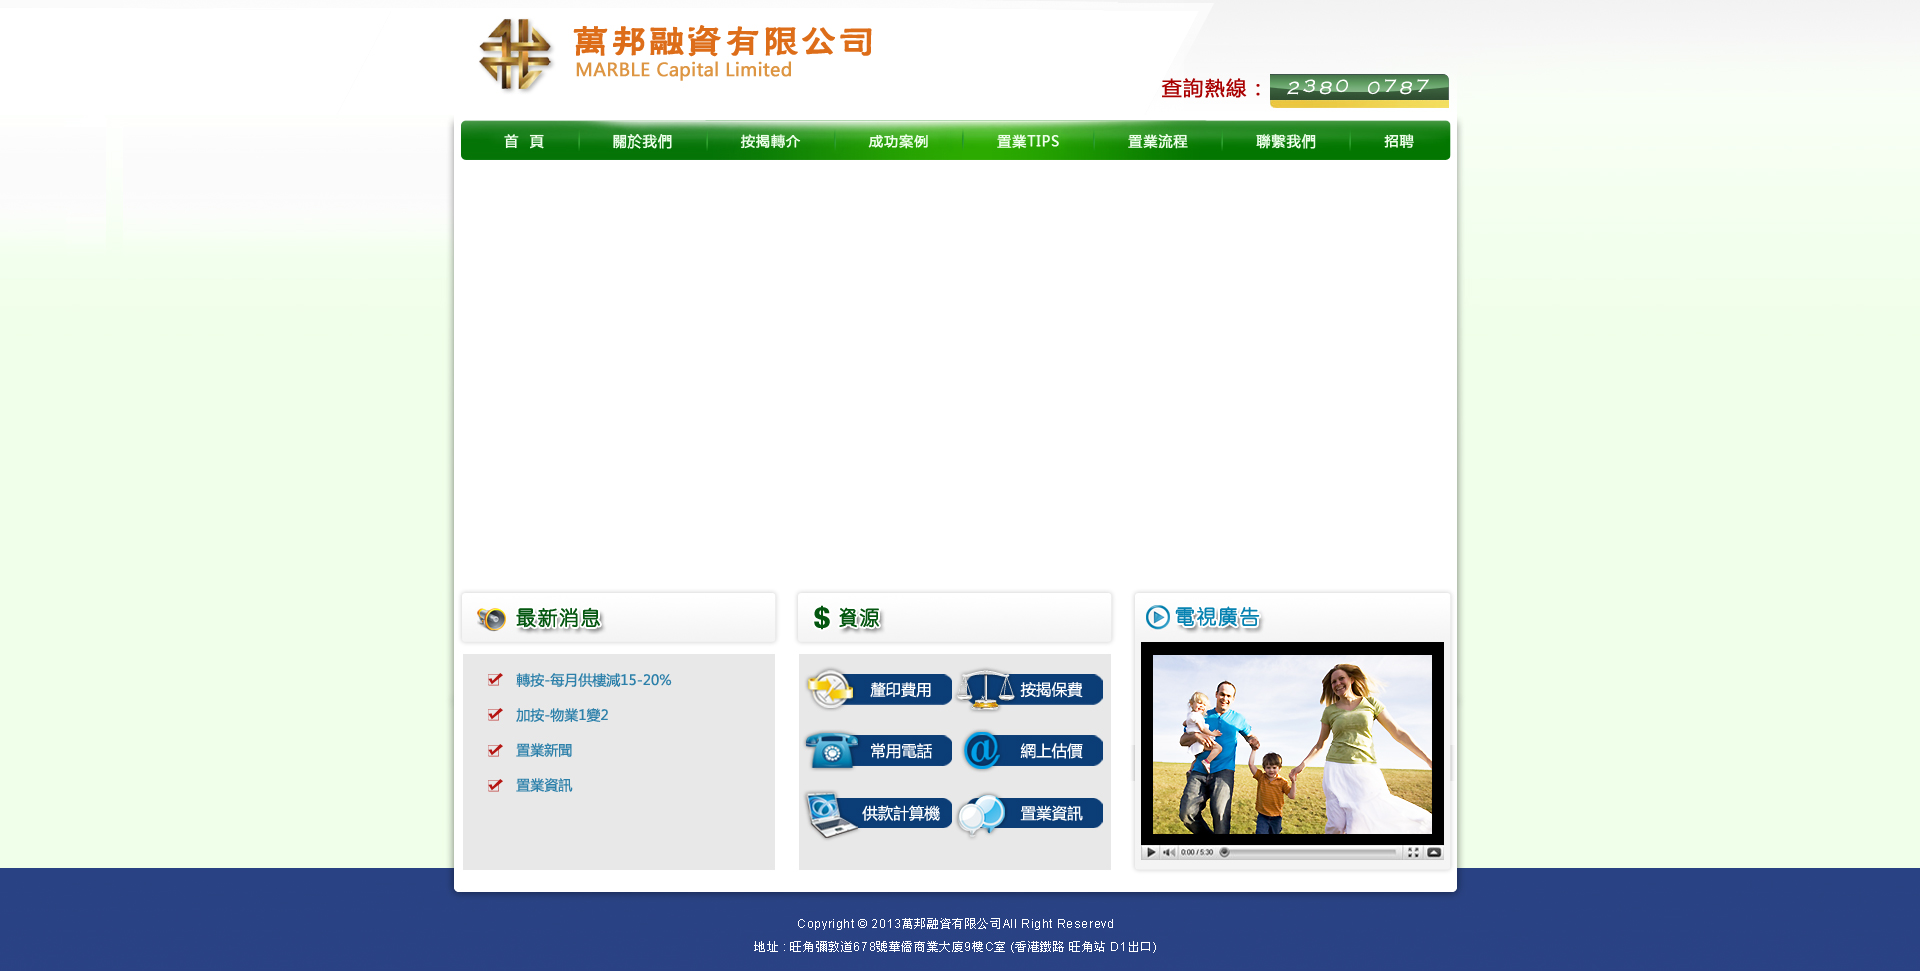The image size is (1920, 971).
Task: Go to 首頁 home in navigation
Action: [523, 142]
